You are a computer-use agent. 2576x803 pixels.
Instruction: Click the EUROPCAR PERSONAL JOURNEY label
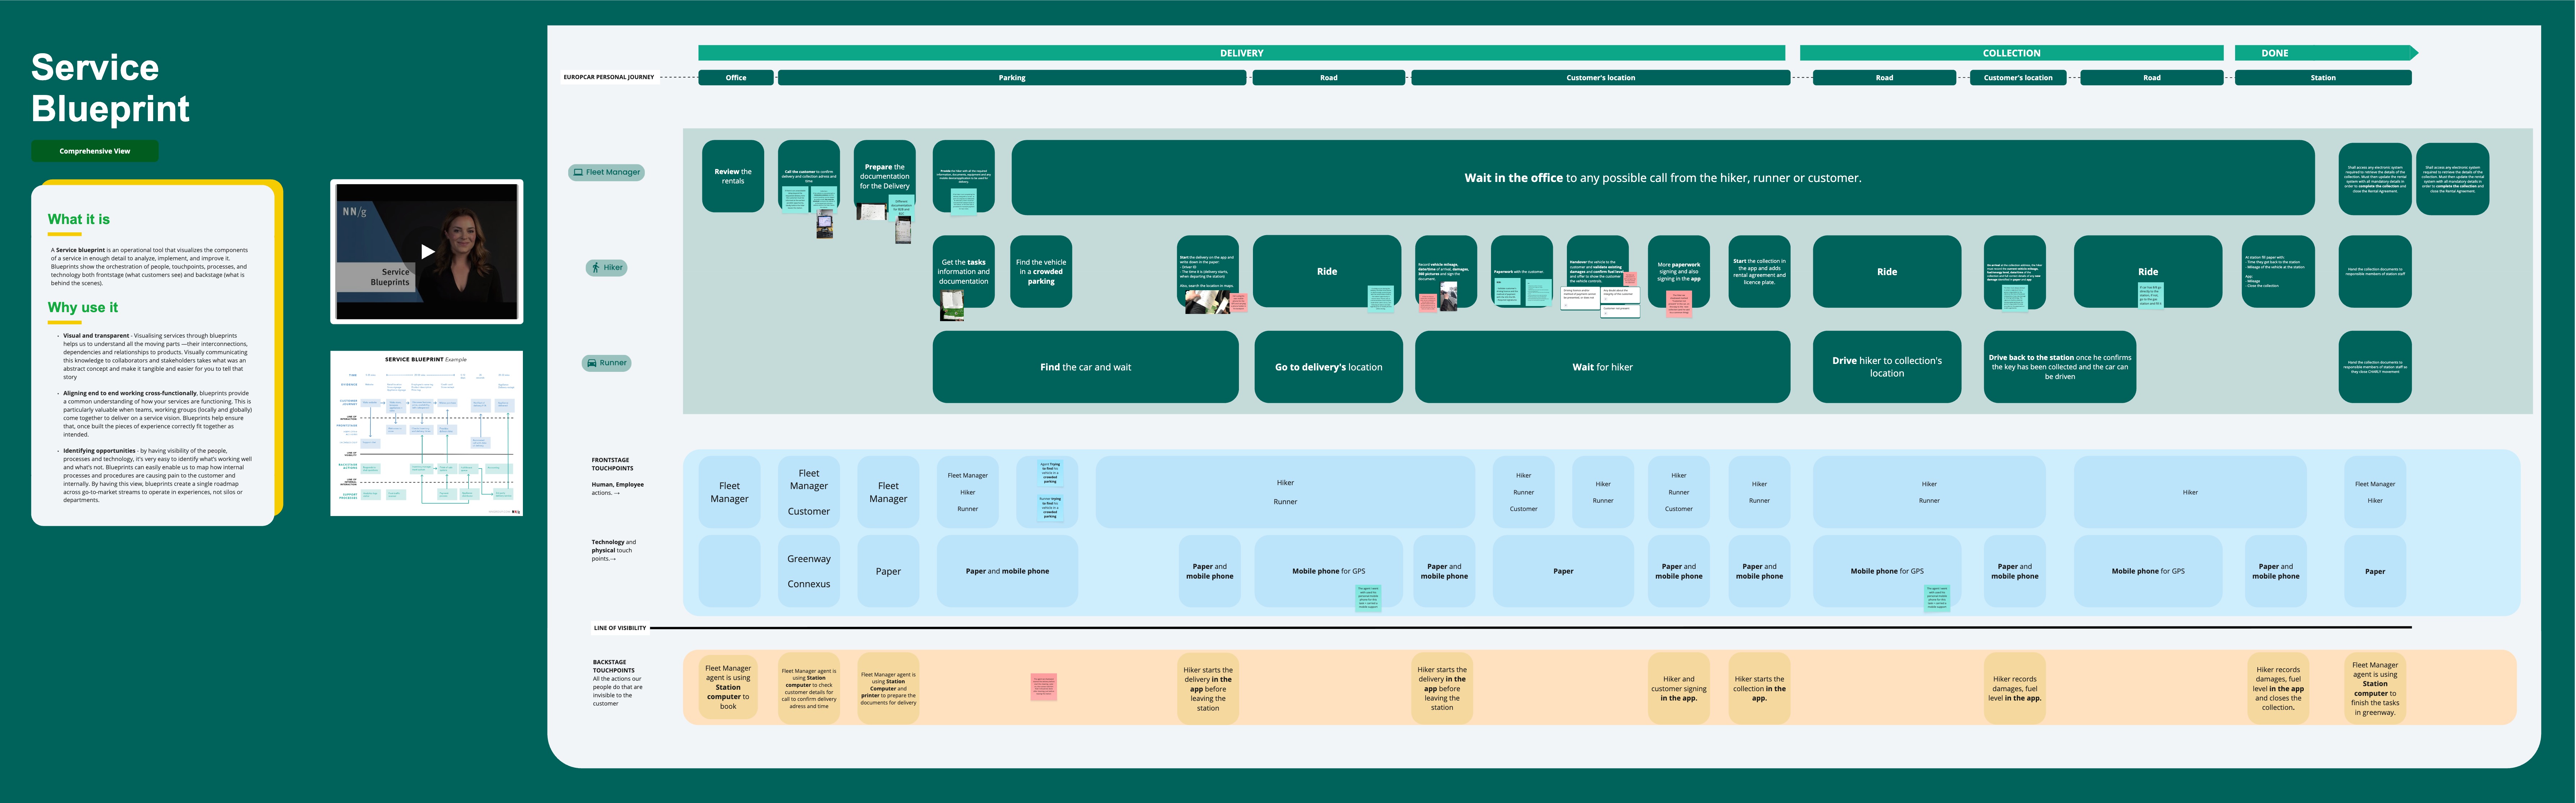[608, 77]
